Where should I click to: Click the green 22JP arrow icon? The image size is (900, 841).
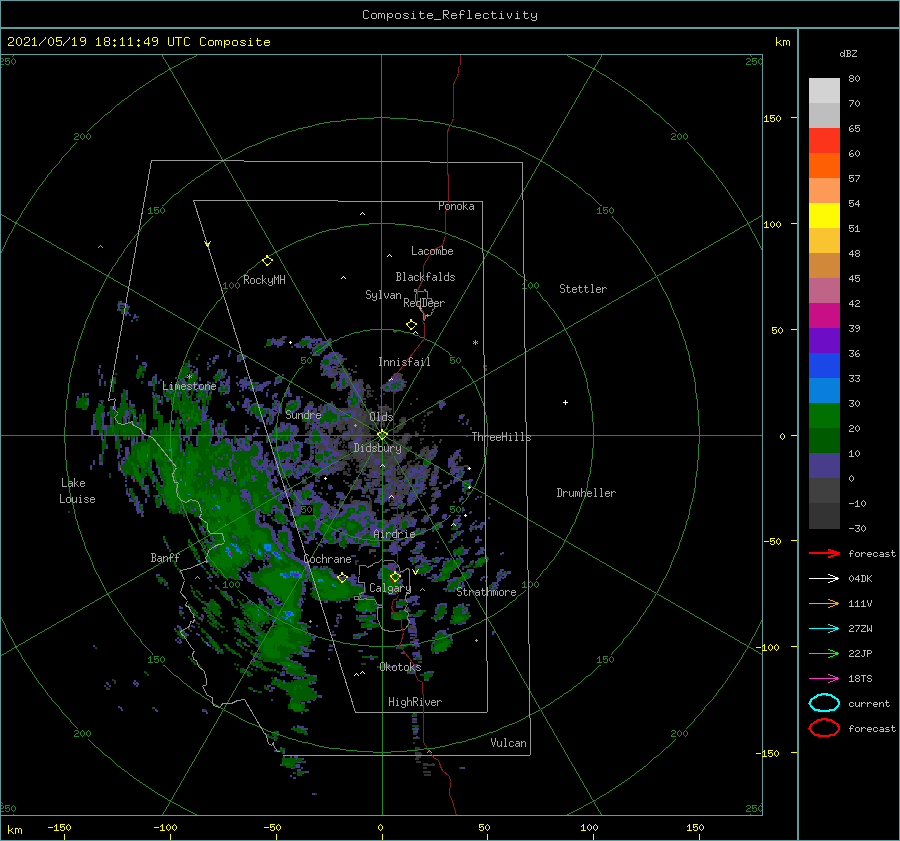pos(824,653)
